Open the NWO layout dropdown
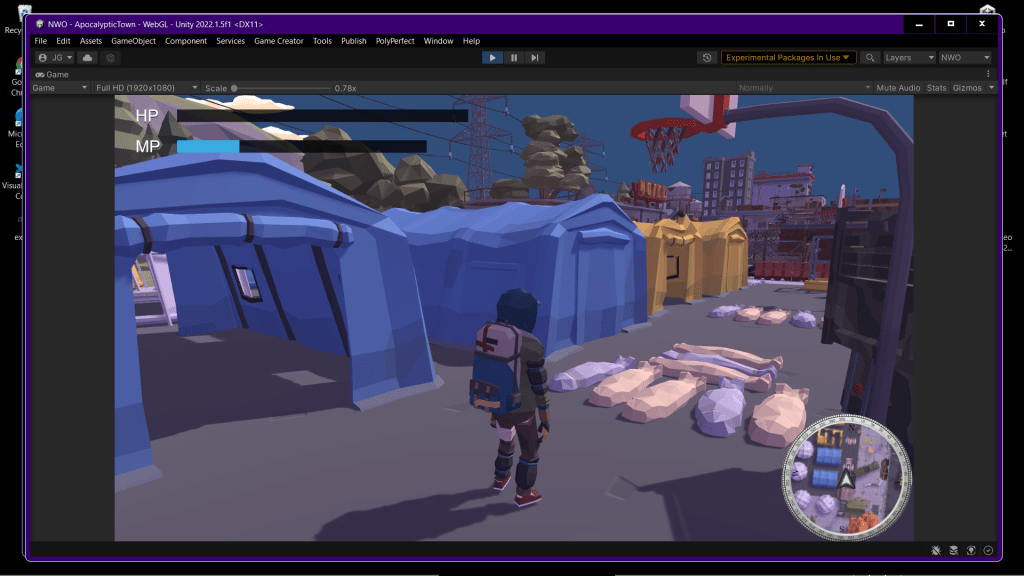 click(964, 58)
